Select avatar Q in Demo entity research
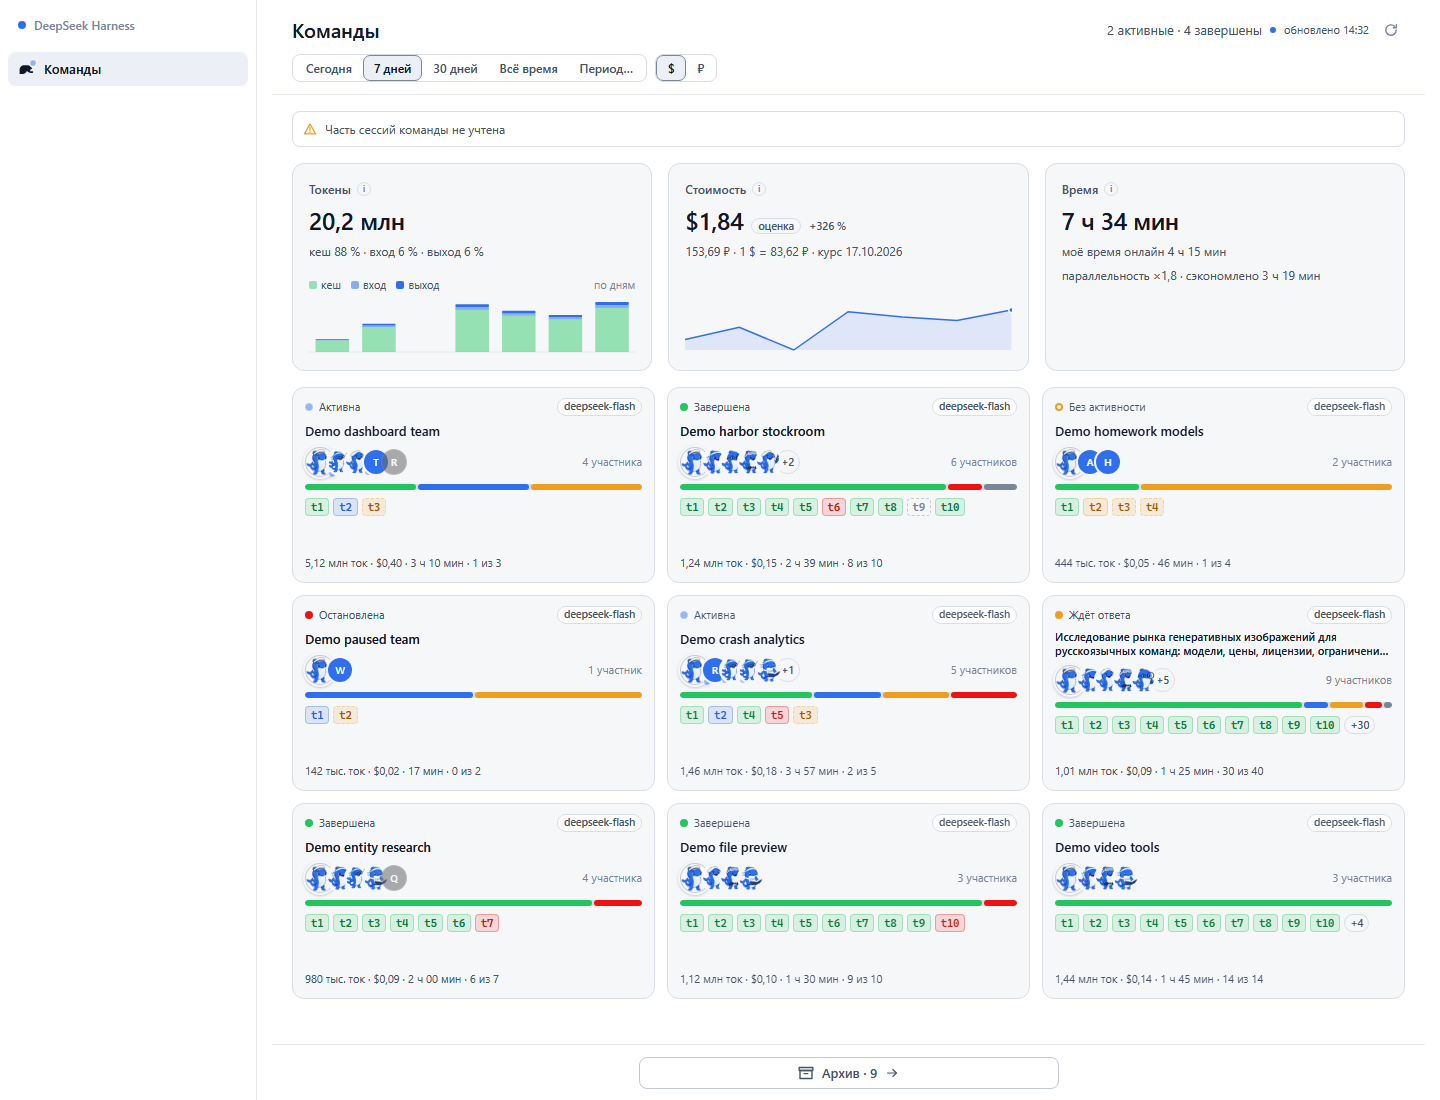The height and width of the screenshot is (1100, 1440). coord(395,878)
